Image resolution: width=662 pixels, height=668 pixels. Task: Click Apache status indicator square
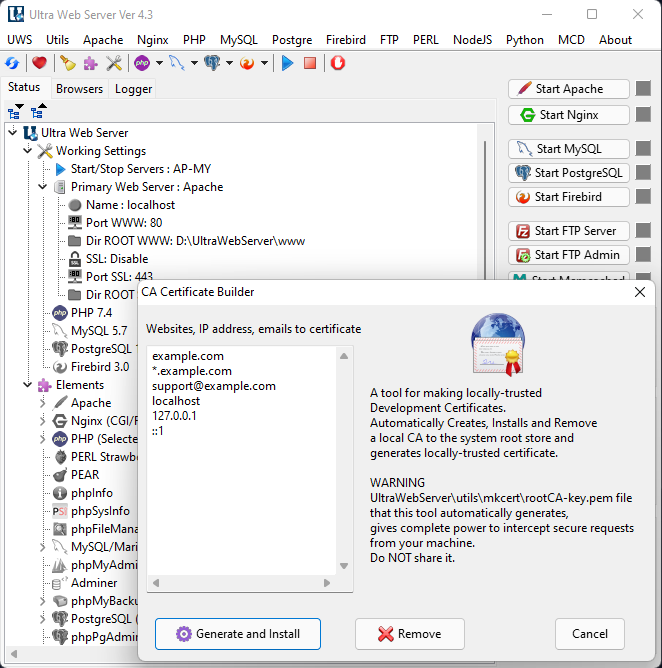[643, 89]
